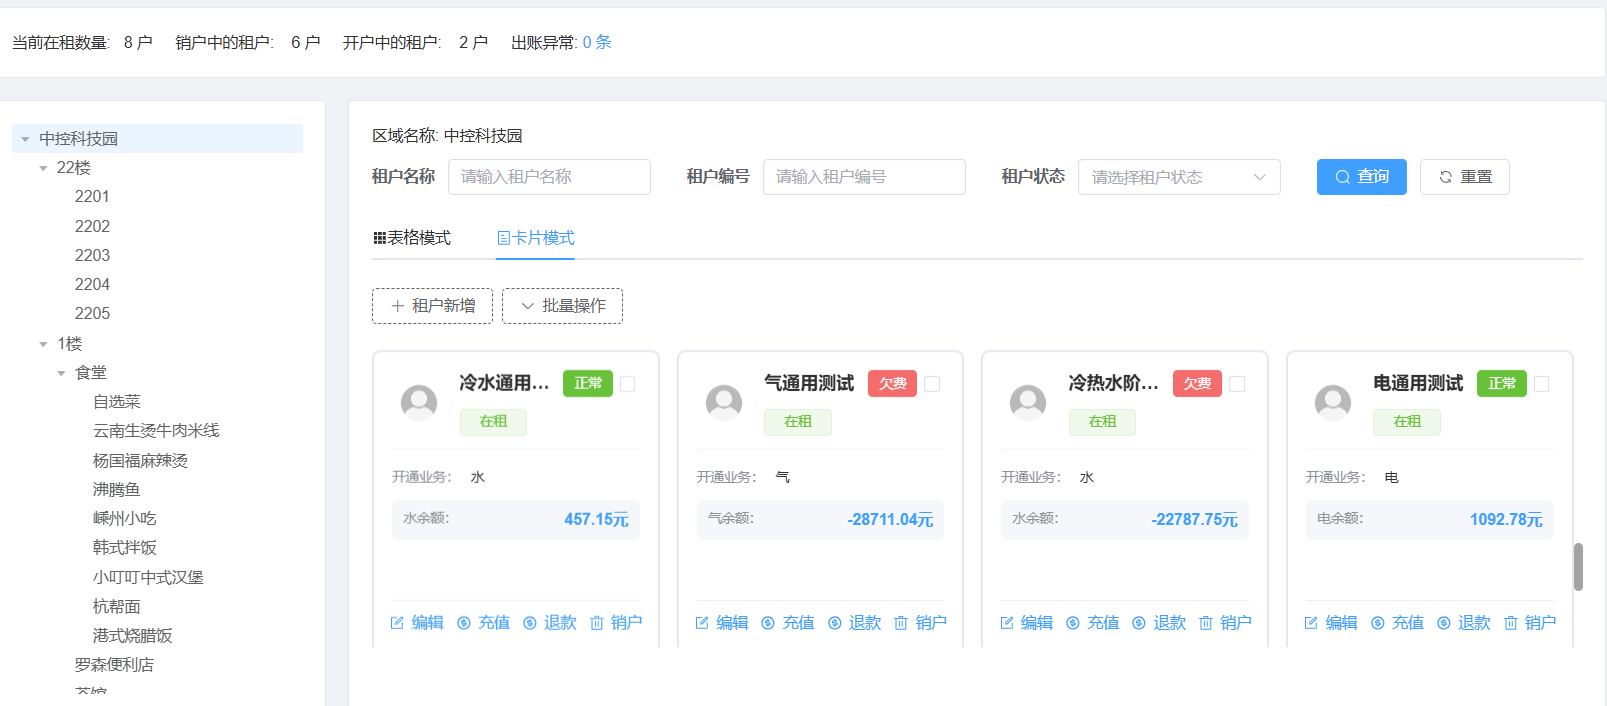Screen dimensions: 1607x706
Task: Select 港式烧腊饭 in tree
Action: pyautogui.click(x=133, y=636)
